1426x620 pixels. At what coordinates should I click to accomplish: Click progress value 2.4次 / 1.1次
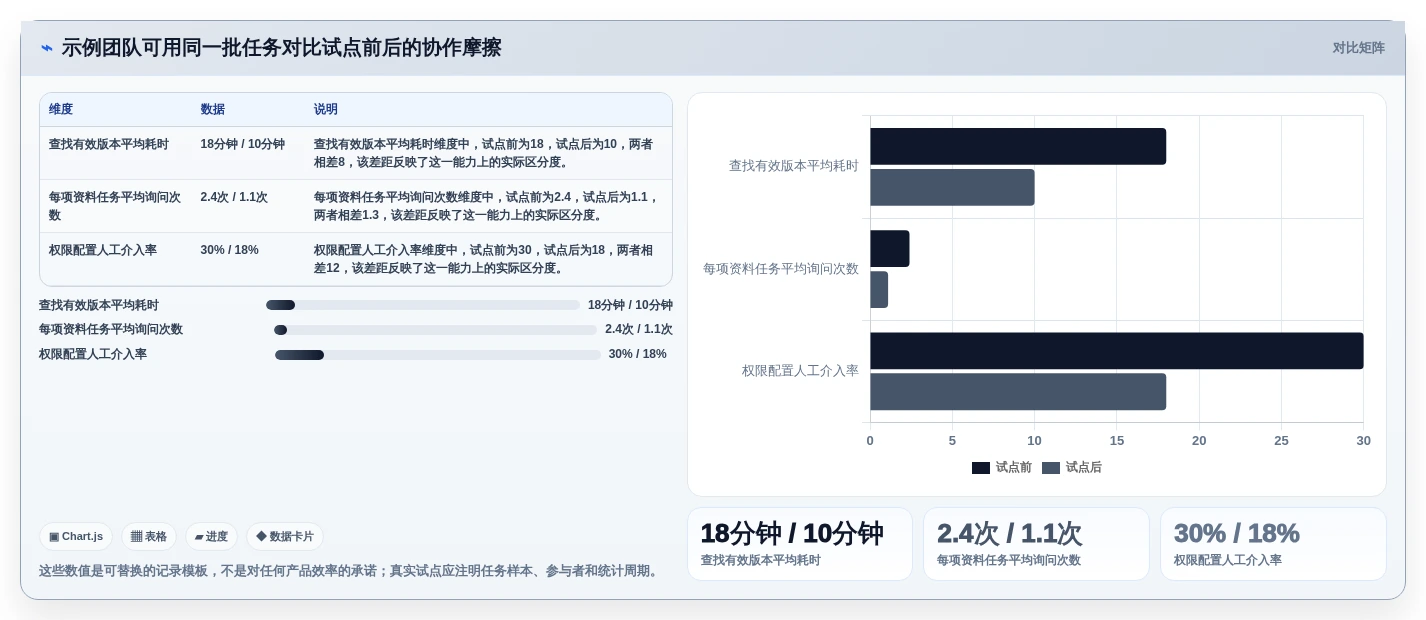click(x=639, y=330)
